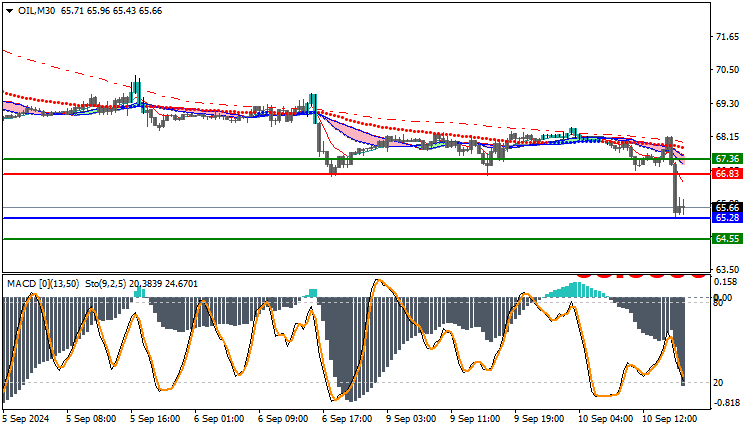
Task: Open the chart menu triangle beside OIL,M30
Action: [x=10, y=11]
